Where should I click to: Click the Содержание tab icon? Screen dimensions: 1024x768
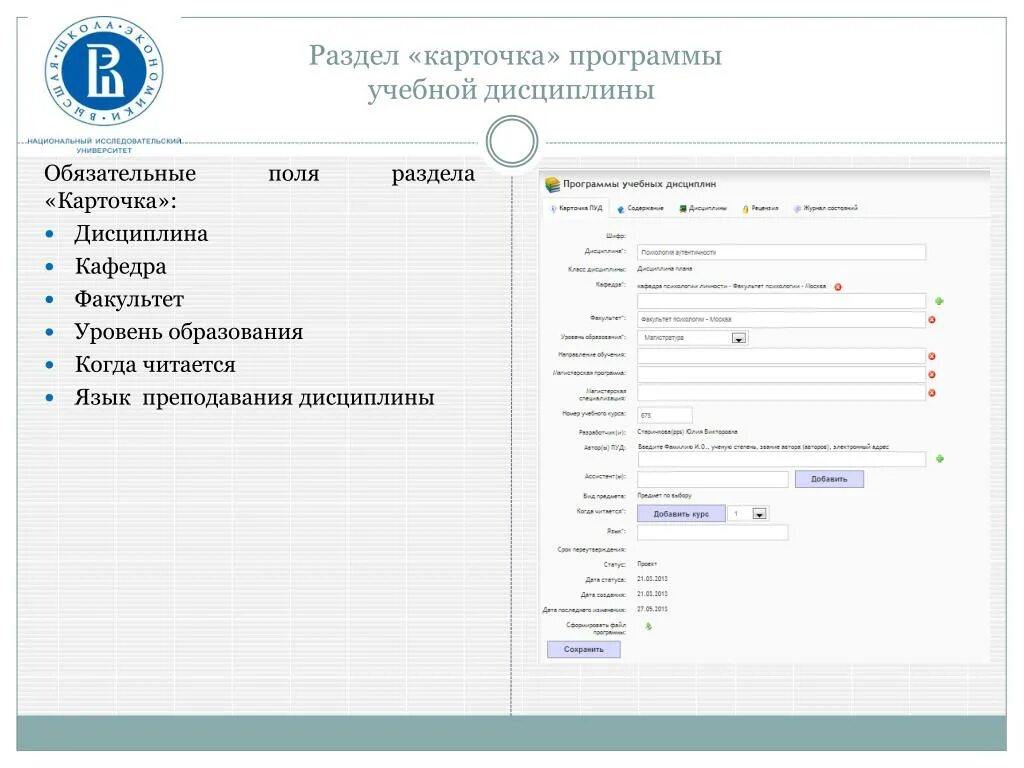tap(620, 209)
